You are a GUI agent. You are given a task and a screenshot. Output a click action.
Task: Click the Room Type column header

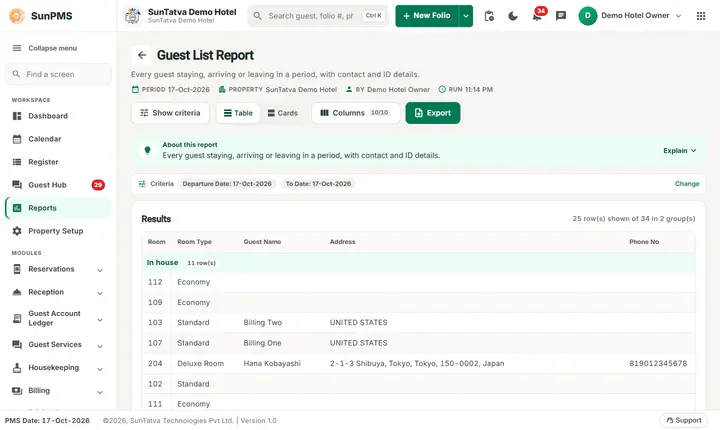coord(194,242)
